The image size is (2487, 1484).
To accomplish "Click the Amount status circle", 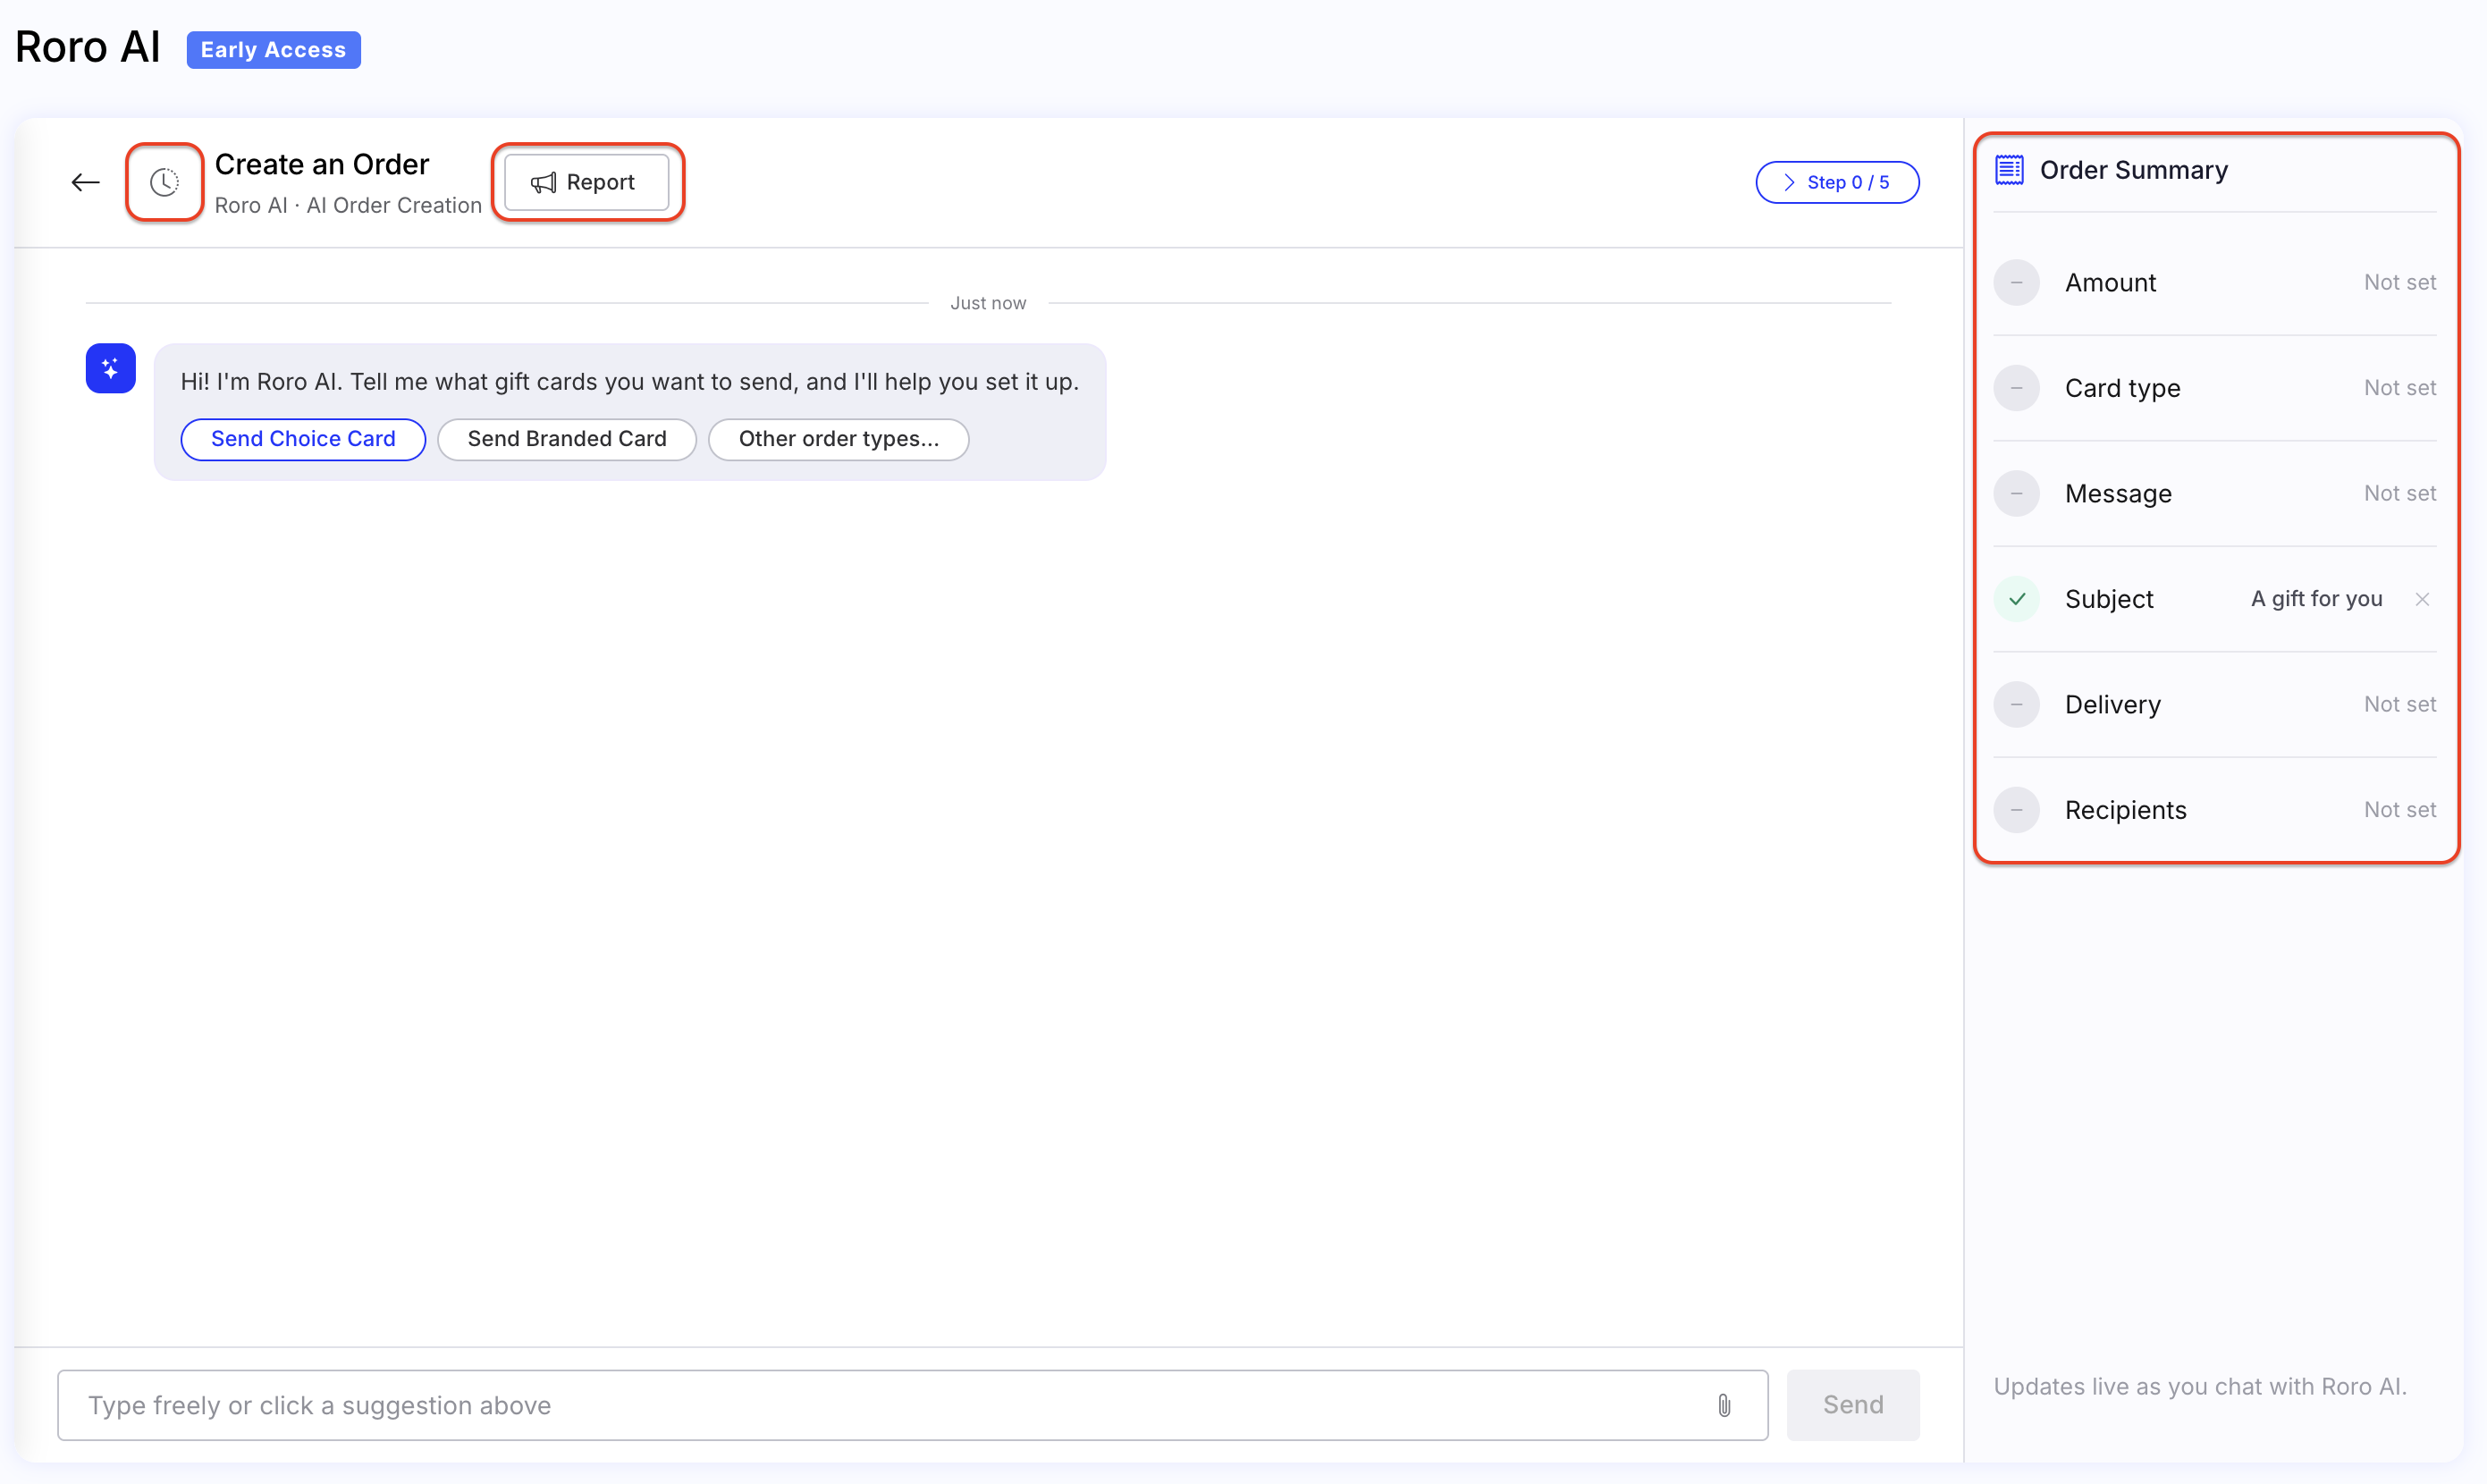I will (x=2017, y=283).
